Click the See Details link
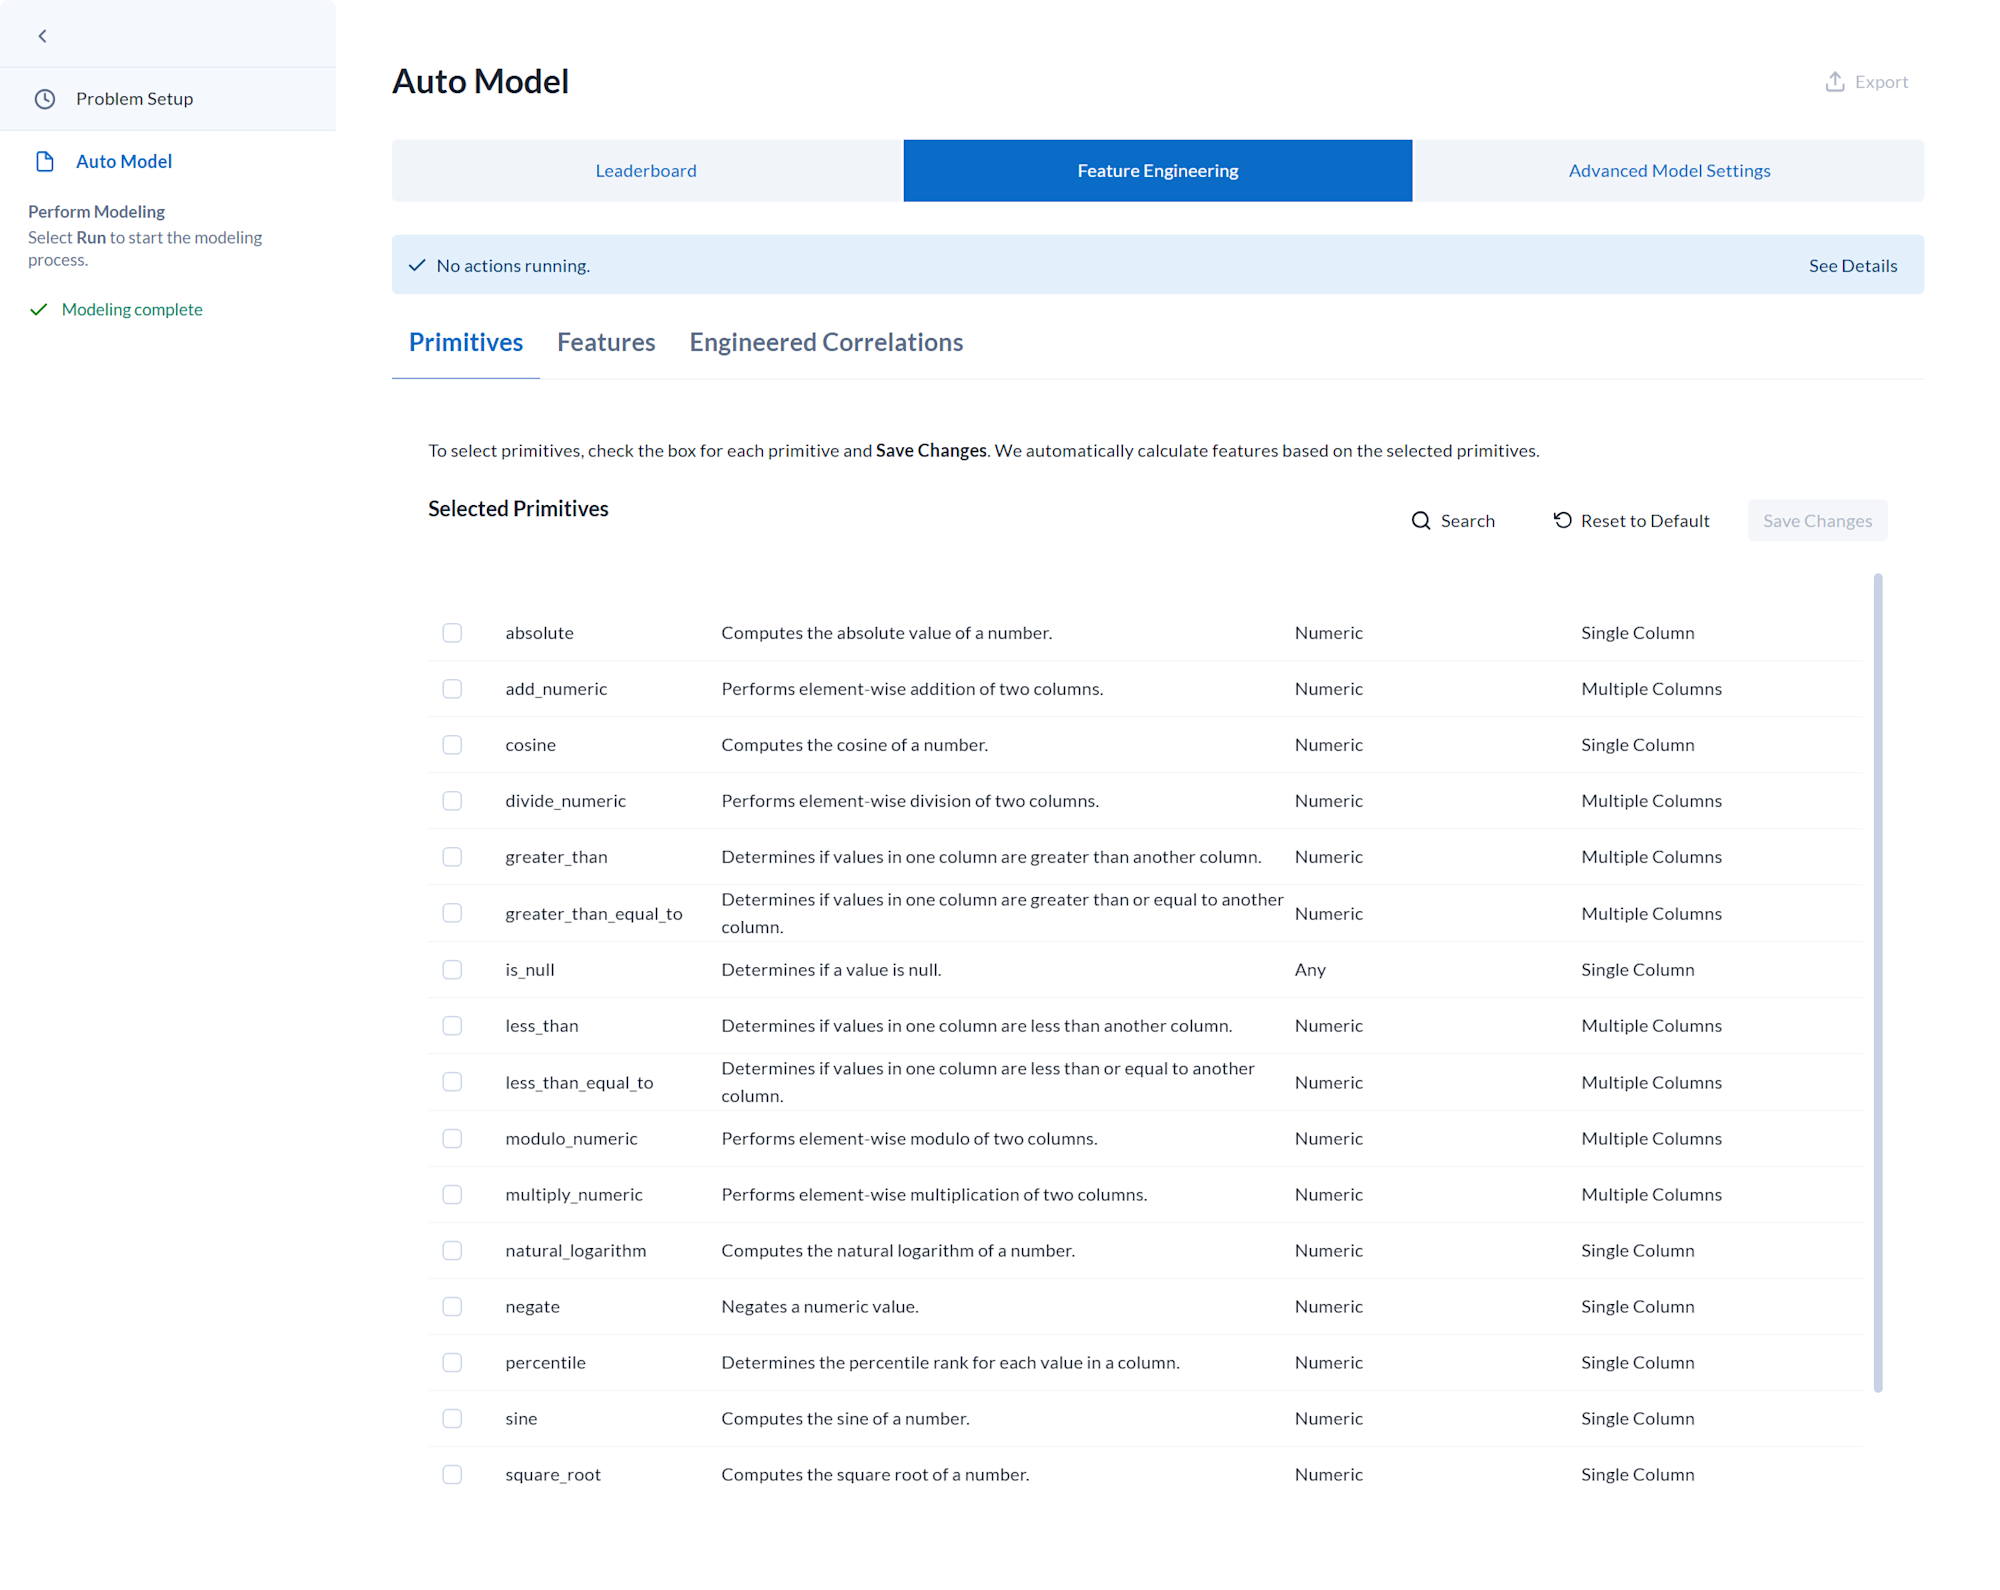2000x1590 pixels. point(1852,265)
